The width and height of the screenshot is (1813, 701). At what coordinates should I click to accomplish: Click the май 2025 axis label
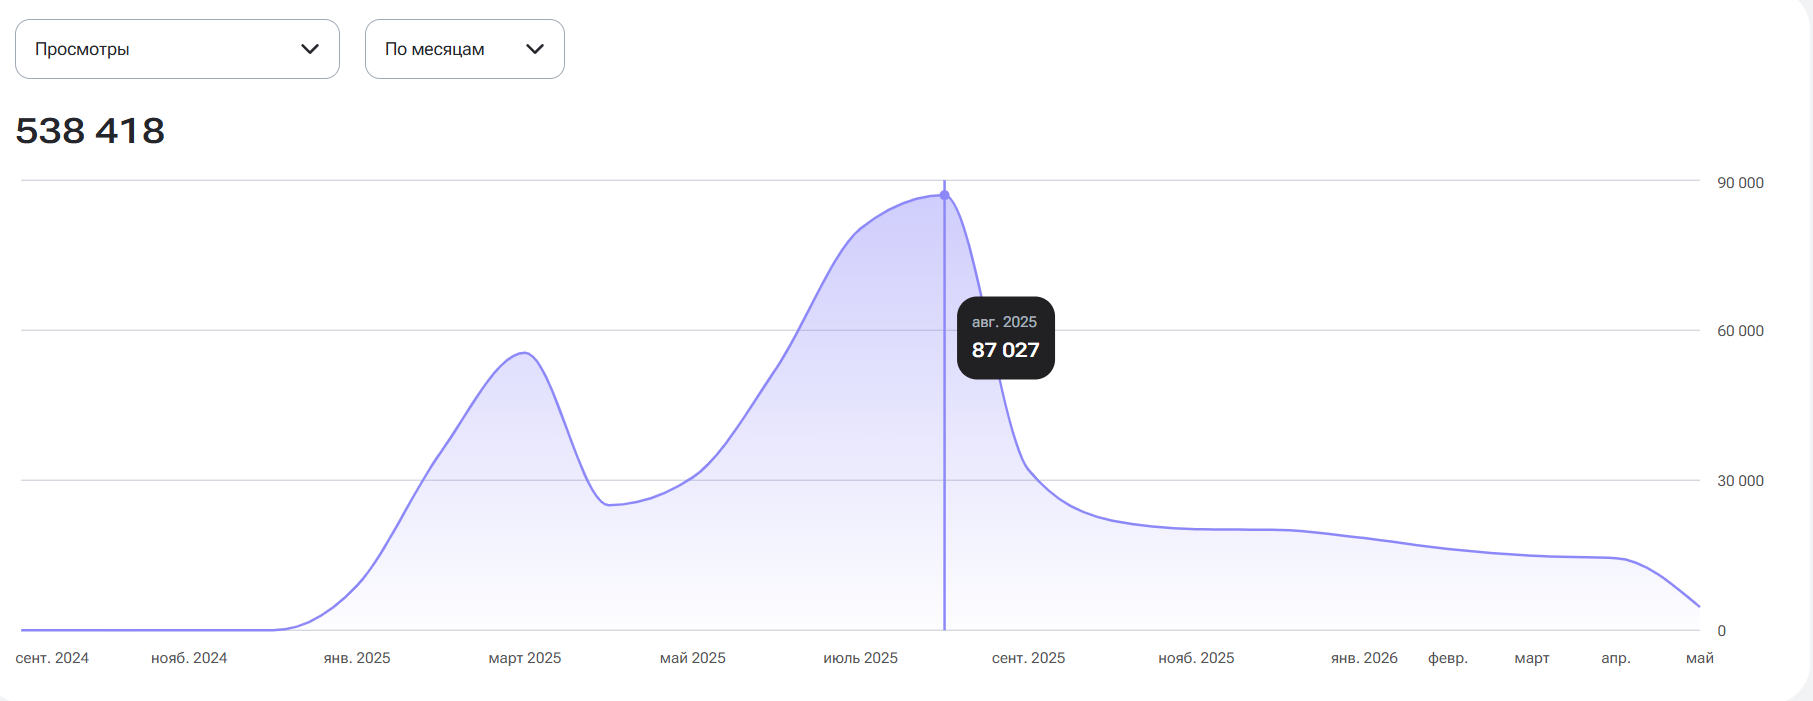pyautogui.click(x=693, y=658)
